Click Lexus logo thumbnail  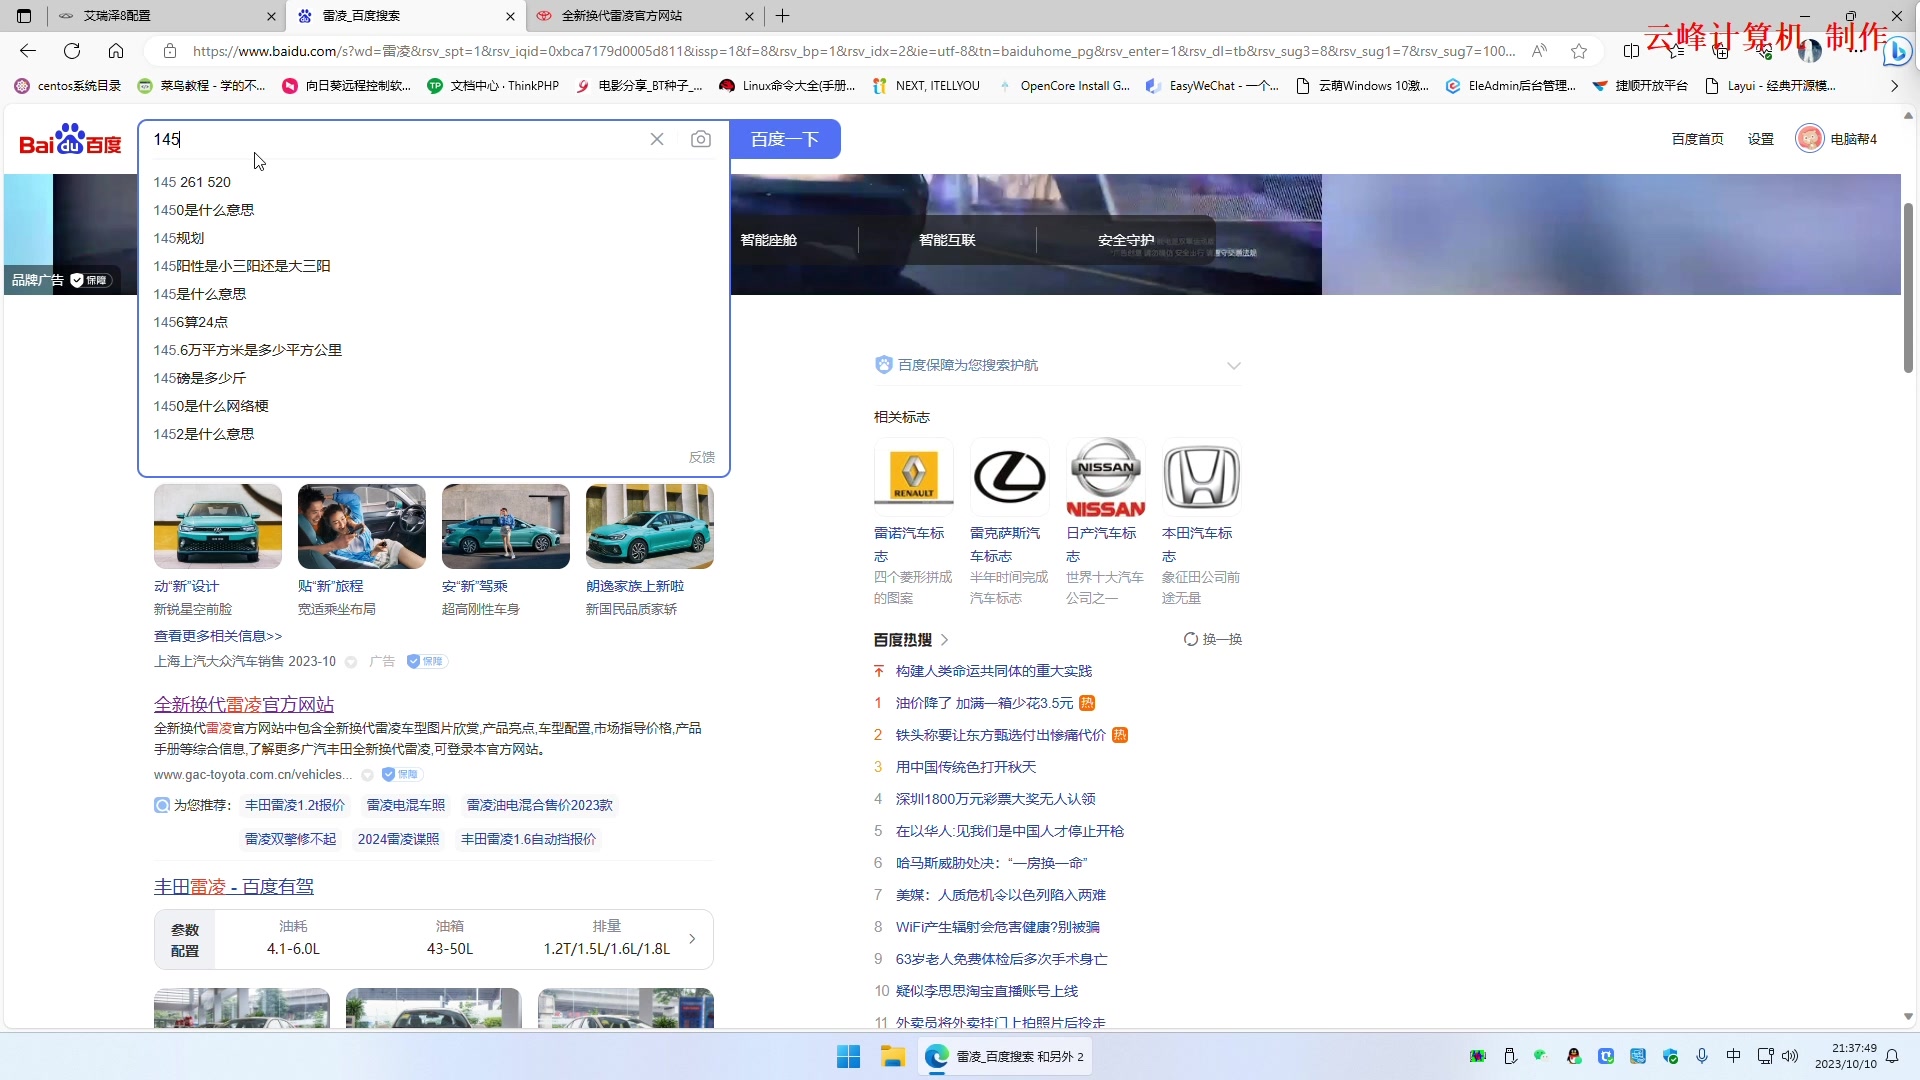(1010, 476)
